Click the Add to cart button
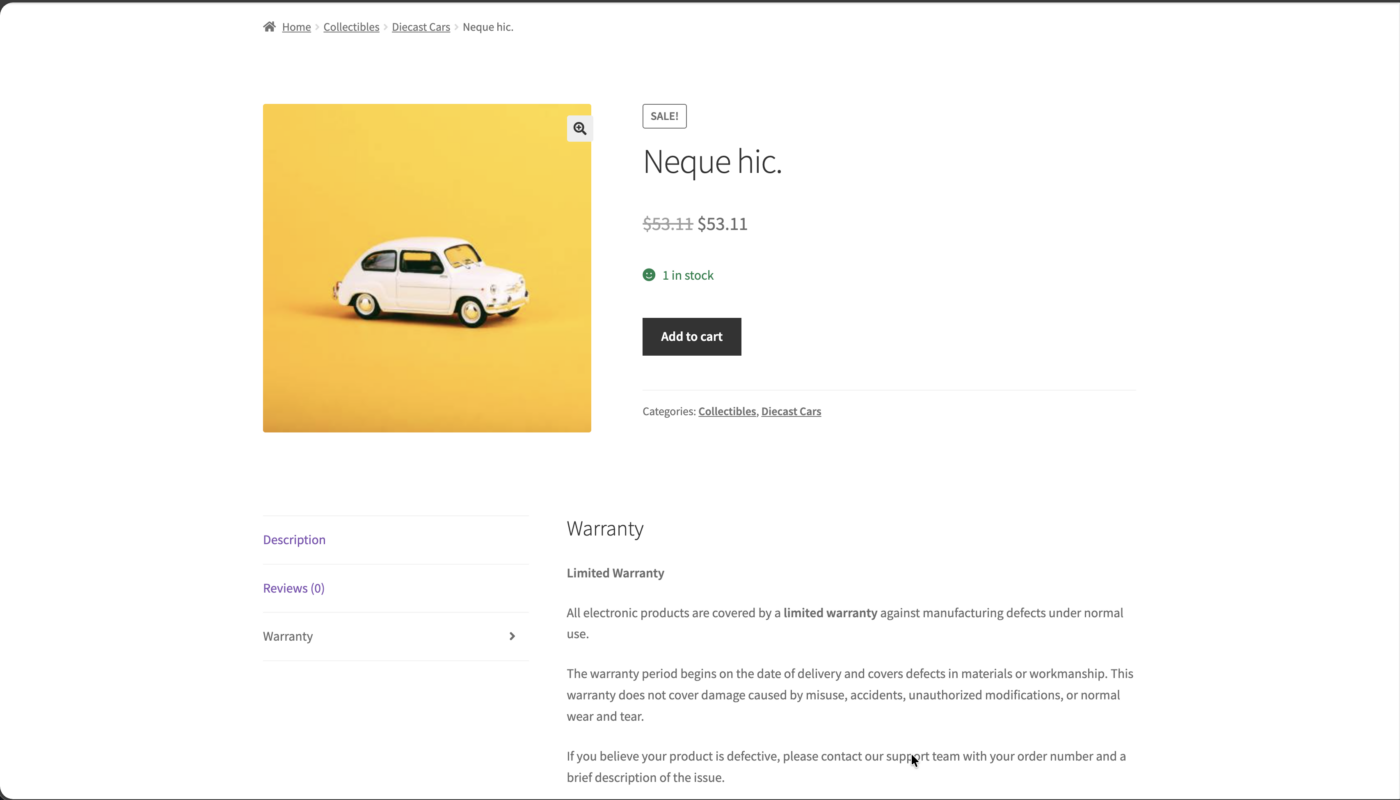The width and height of the screenshot is (1400, 800). [691, 336]
